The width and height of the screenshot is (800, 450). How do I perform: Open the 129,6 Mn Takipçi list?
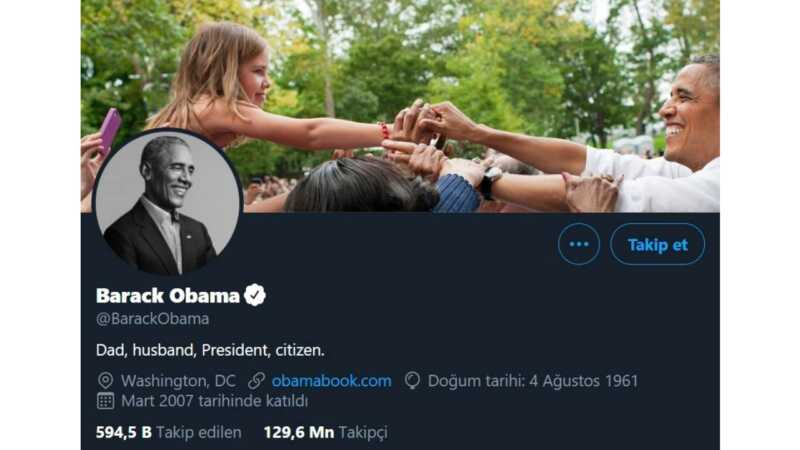325,433
